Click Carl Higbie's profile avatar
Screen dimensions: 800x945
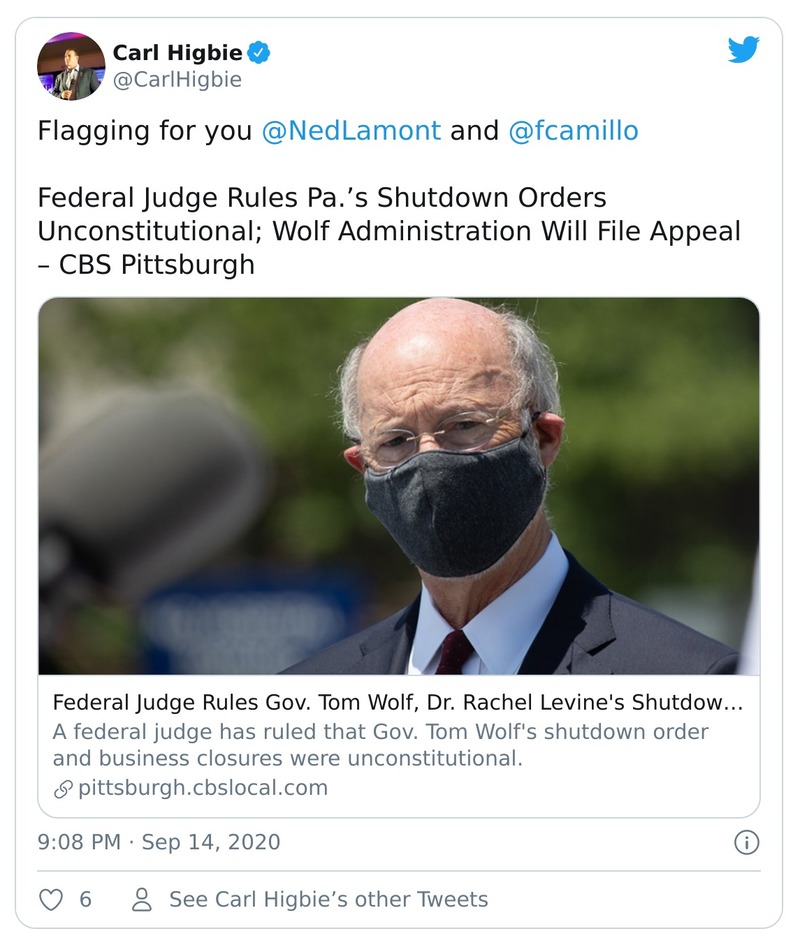[x=71, y=66]
